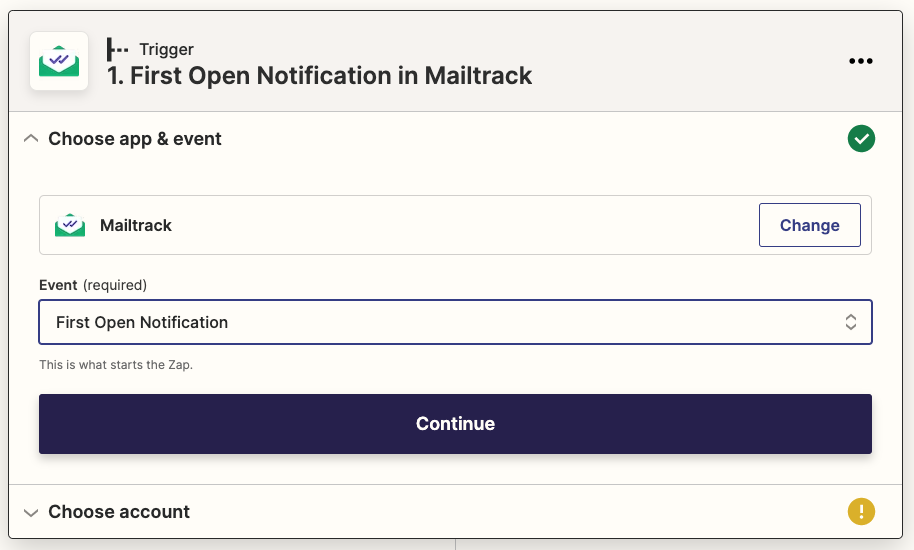Collapse section using chevron beside Choose app & event
Viewport: 914px width, 550px height.
point(31,139)
